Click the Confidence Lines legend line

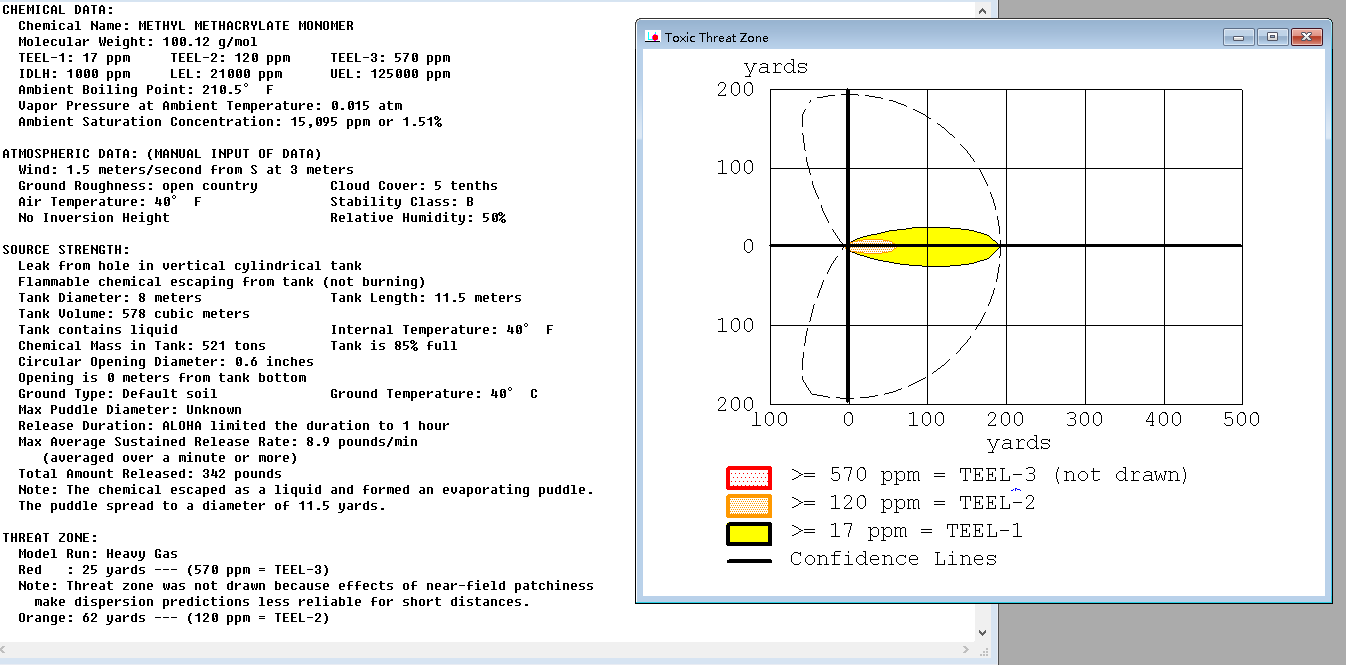749,561
